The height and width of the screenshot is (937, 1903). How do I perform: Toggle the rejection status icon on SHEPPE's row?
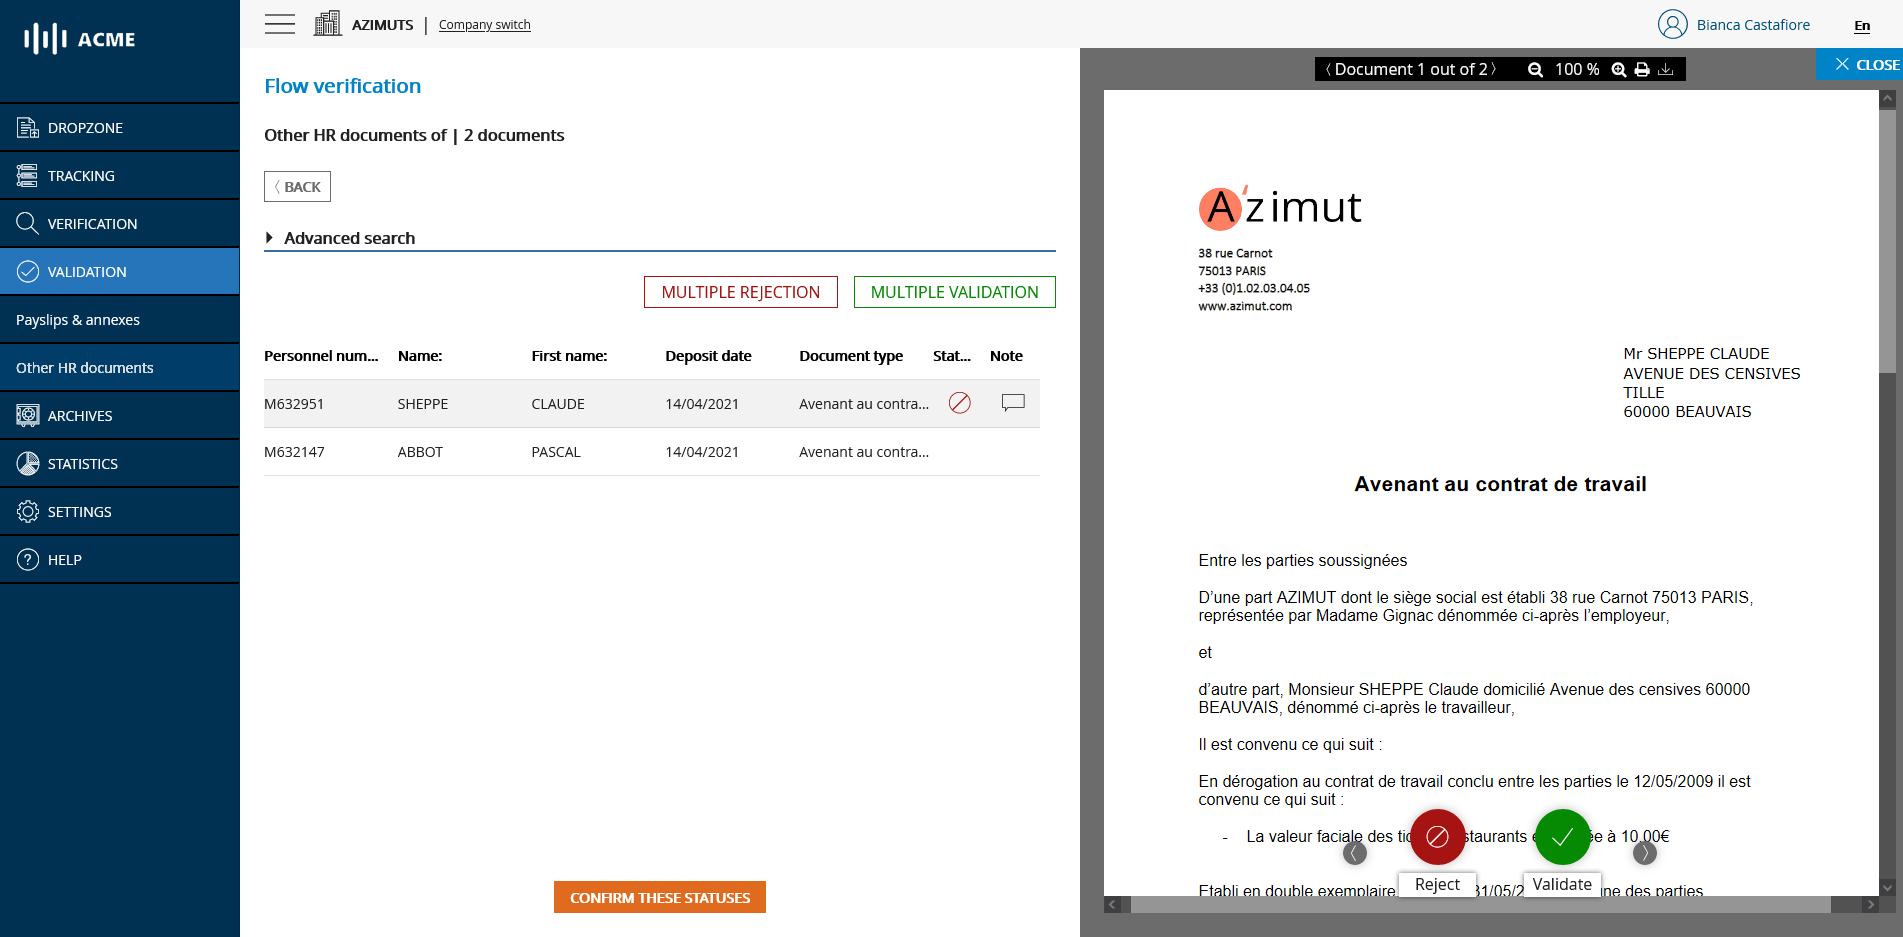click(x=960, y=403)
